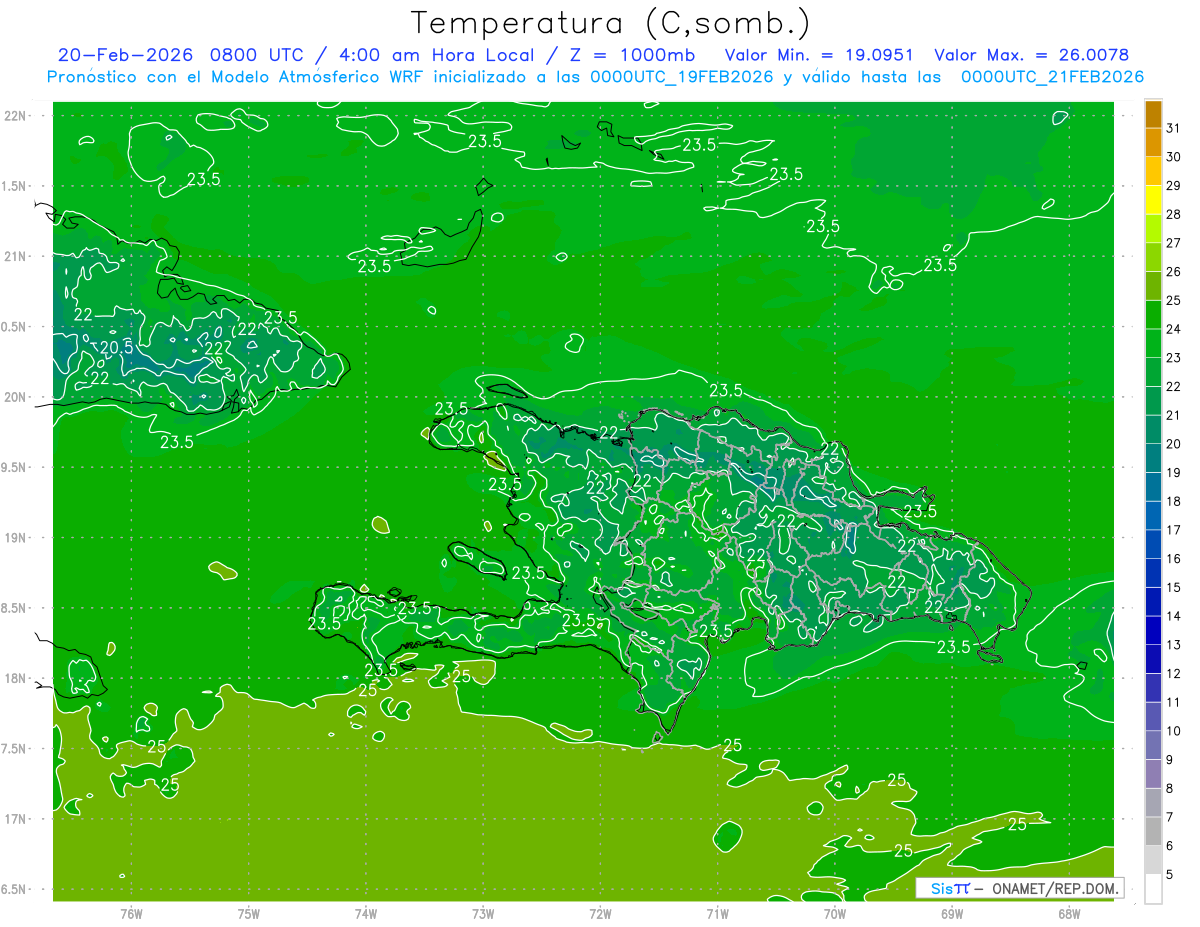Screen dimensions: 1200x927
Task: Click the '30' label on the color scale
Action: tap(1174, 157)
